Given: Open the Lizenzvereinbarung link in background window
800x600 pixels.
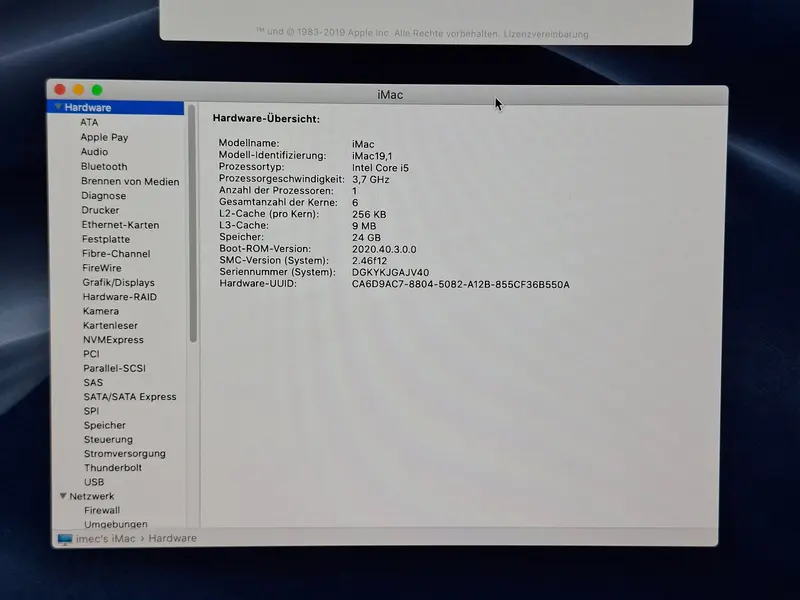Looking at the screenshot, I should point(546,34).
